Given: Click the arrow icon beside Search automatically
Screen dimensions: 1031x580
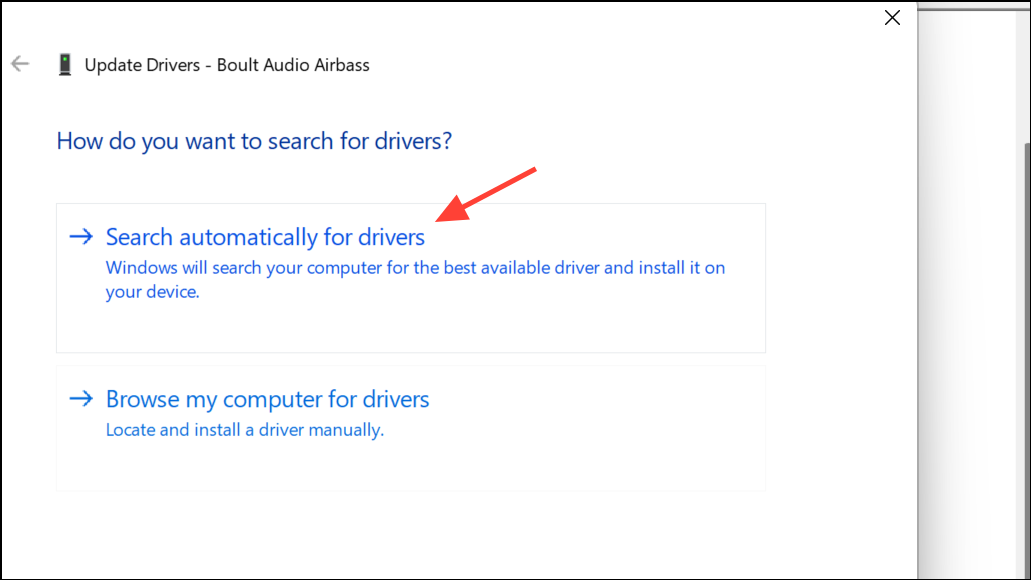Looking at the screenshot, I should point(80,237).
